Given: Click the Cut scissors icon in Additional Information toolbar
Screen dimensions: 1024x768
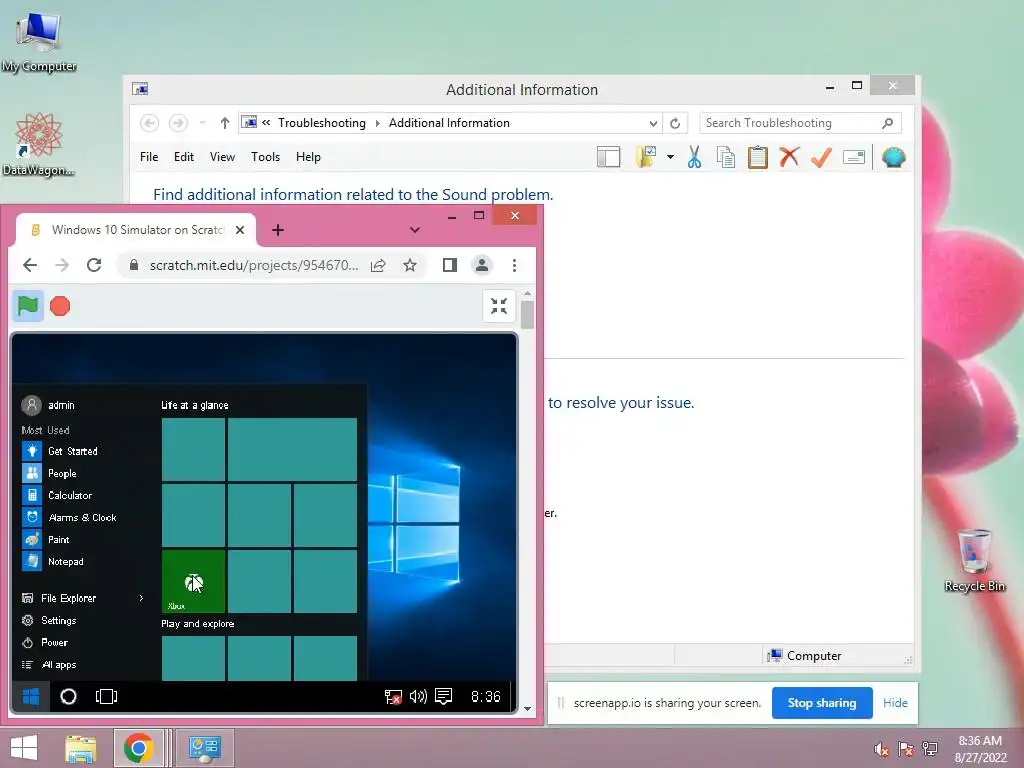Looking at the screenshot, I should 694,157.
